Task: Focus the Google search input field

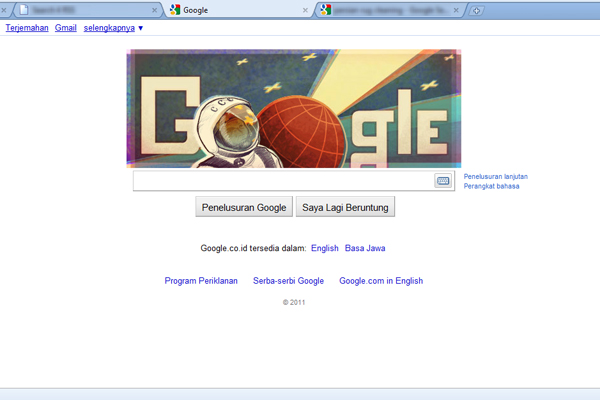Action: click(283, 181)
